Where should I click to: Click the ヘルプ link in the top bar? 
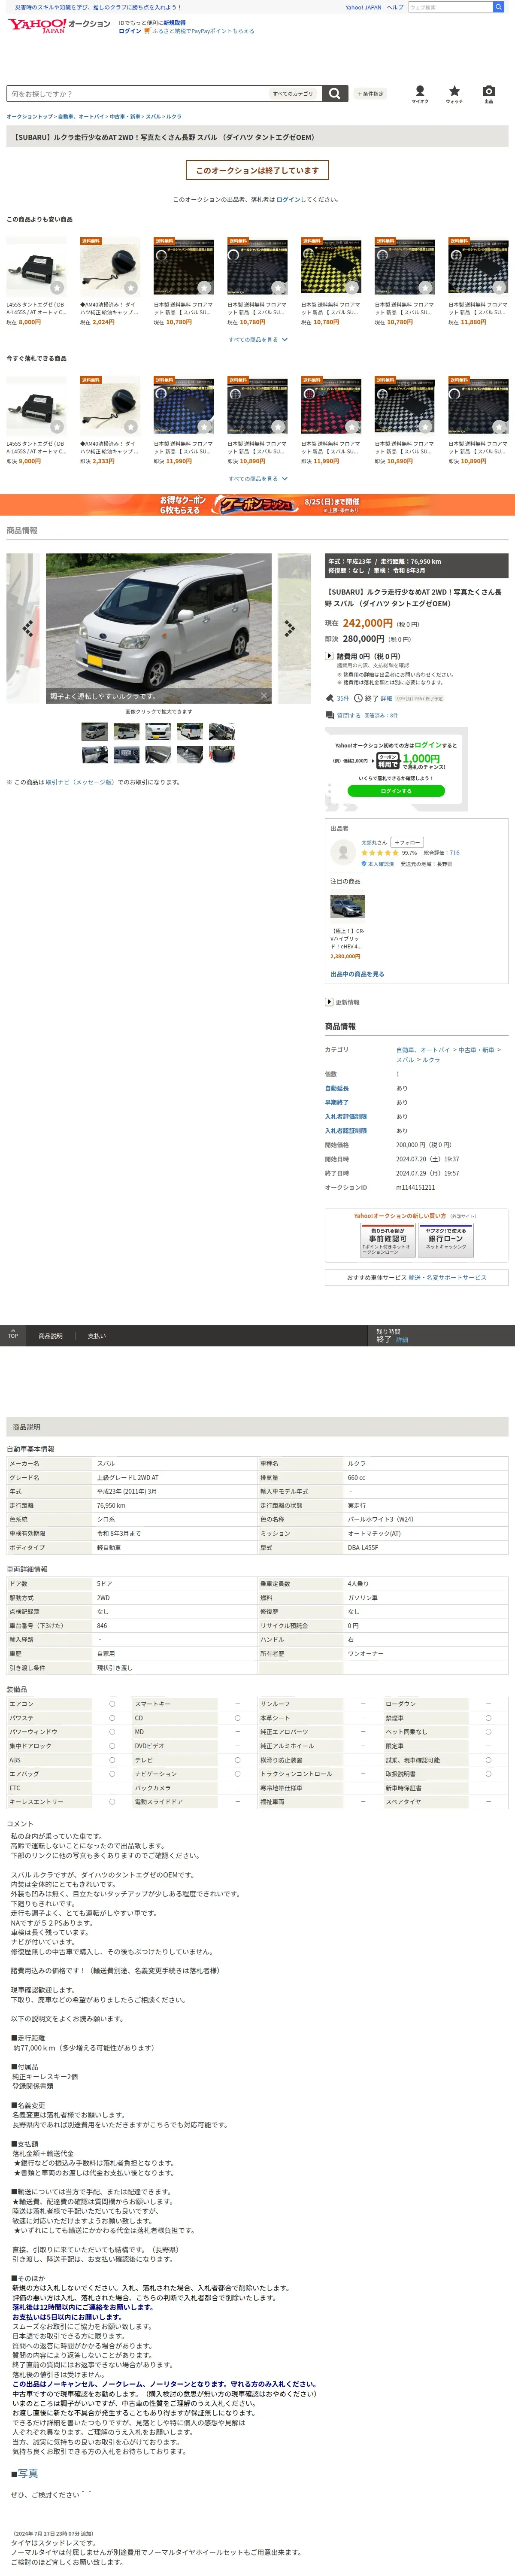click(395, 7)
